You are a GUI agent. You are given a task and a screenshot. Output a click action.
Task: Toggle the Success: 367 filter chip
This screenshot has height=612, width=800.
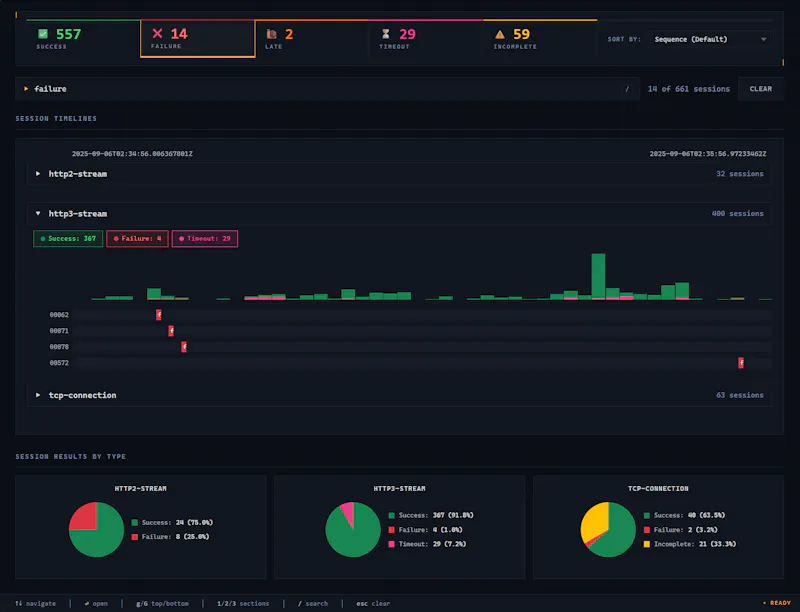click(x=68, y=239)
